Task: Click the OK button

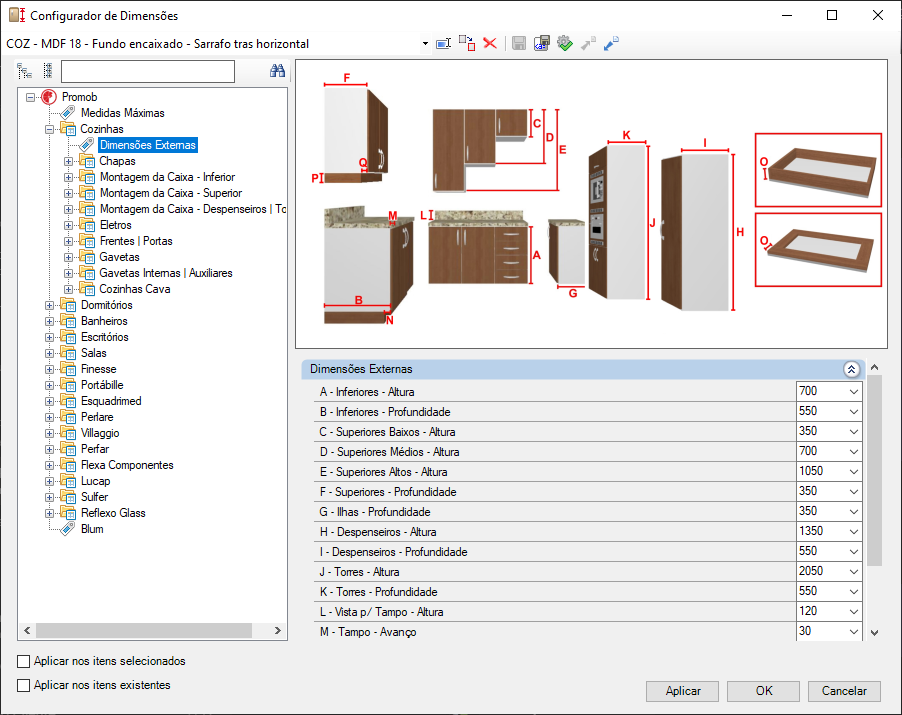Action: click(x=763, y=691)
